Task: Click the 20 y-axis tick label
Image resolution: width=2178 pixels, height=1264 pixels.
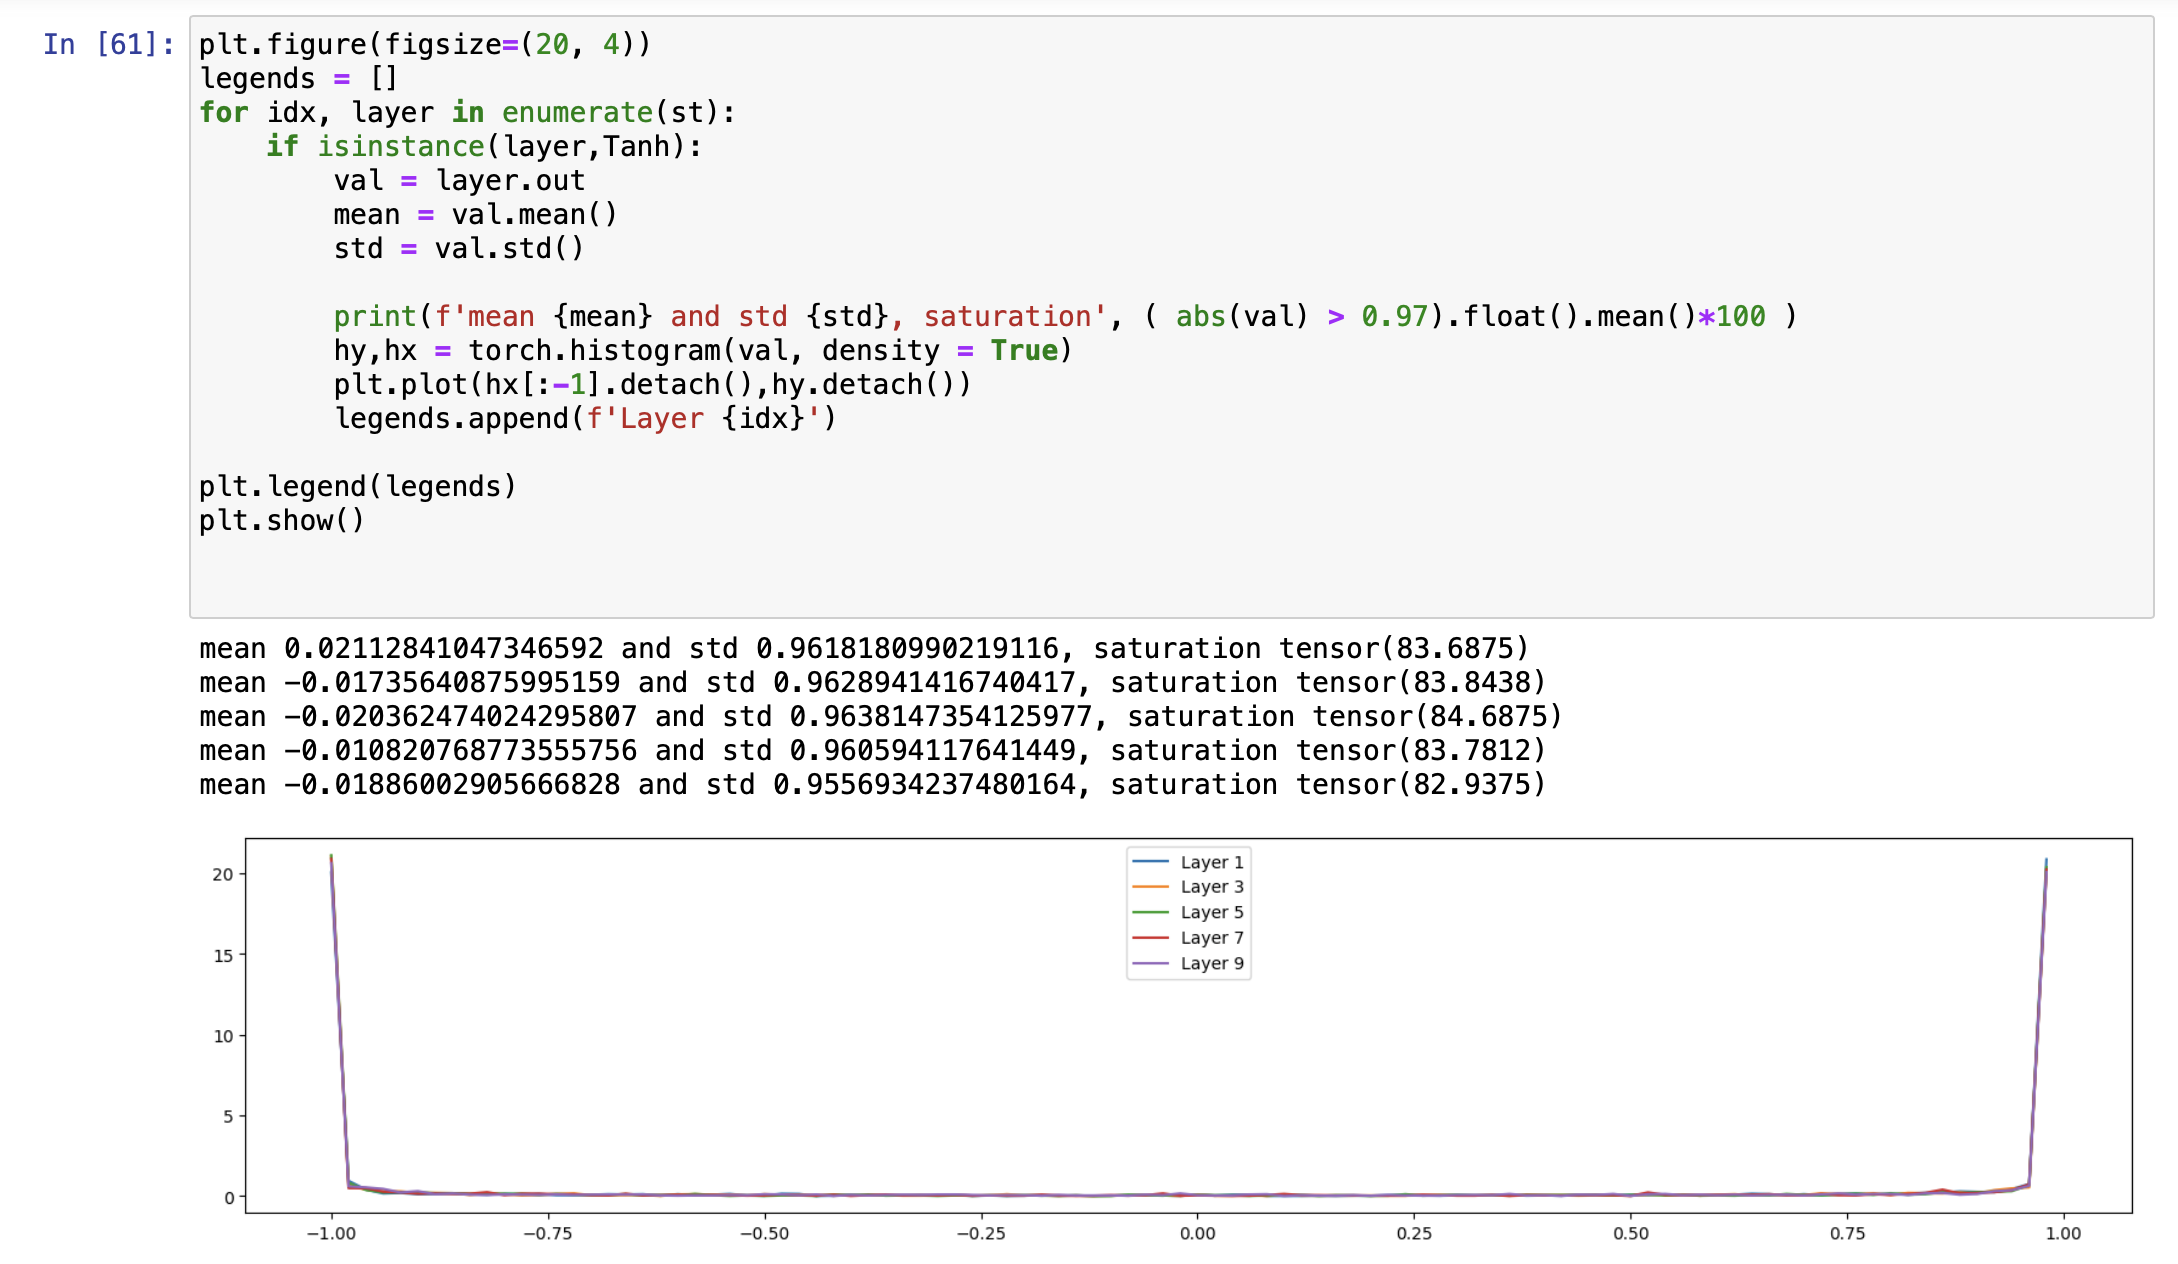Action: click(222, 874)
